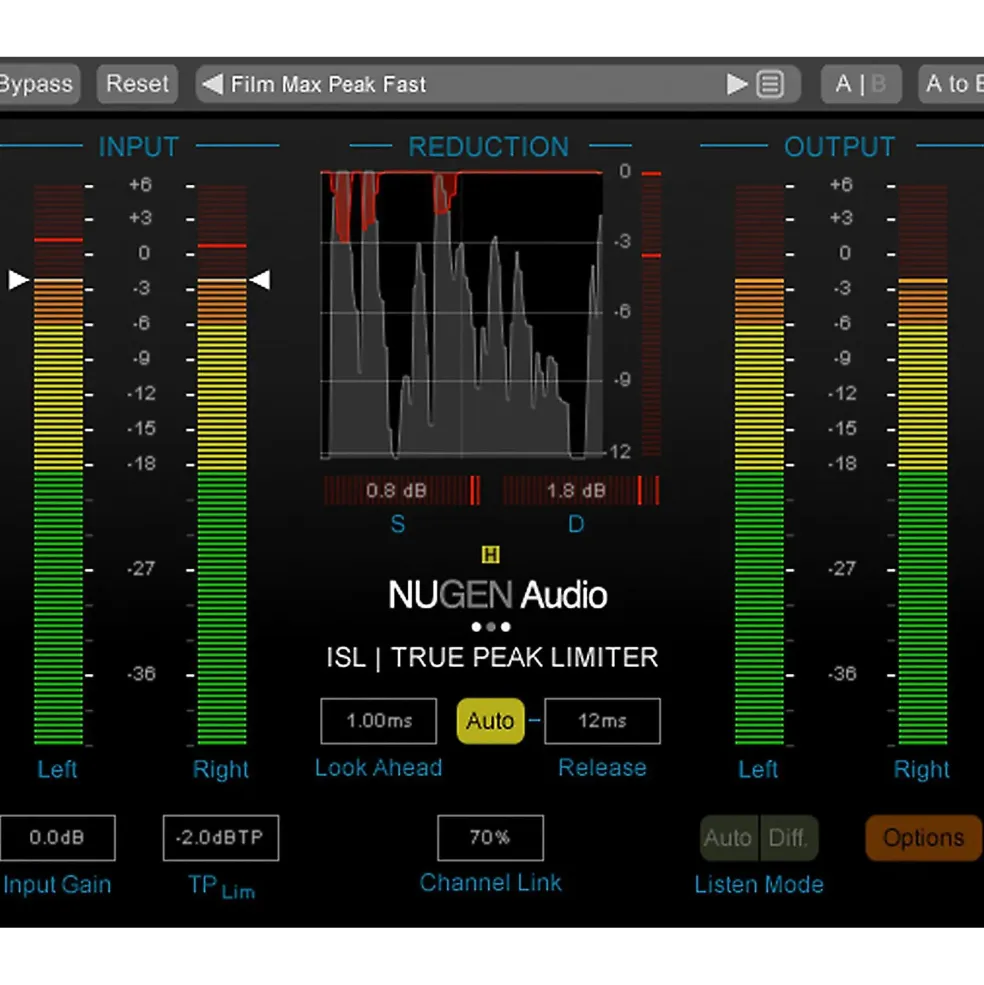Click the TP Lim label
This screenshot has width=984, height=985.
[221, 886]
